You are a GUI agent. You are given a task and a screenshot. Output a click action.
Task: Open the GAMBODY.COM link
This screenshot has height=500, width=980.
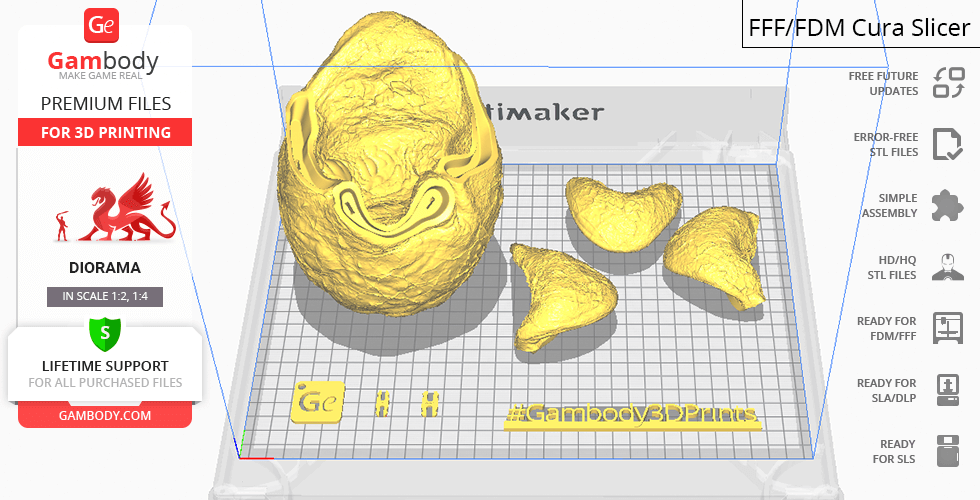coord(104,415)
